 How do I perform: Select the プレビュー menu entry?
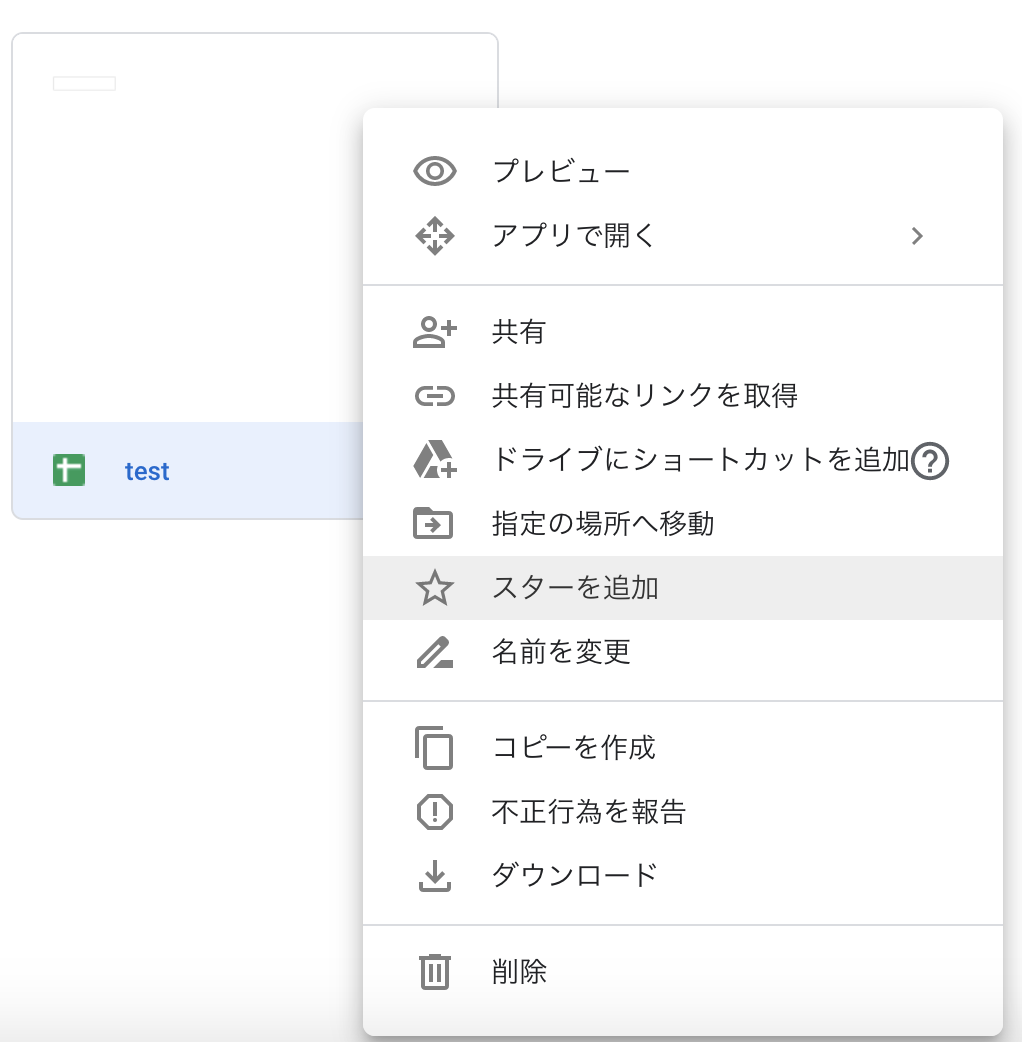pos(560,171)
